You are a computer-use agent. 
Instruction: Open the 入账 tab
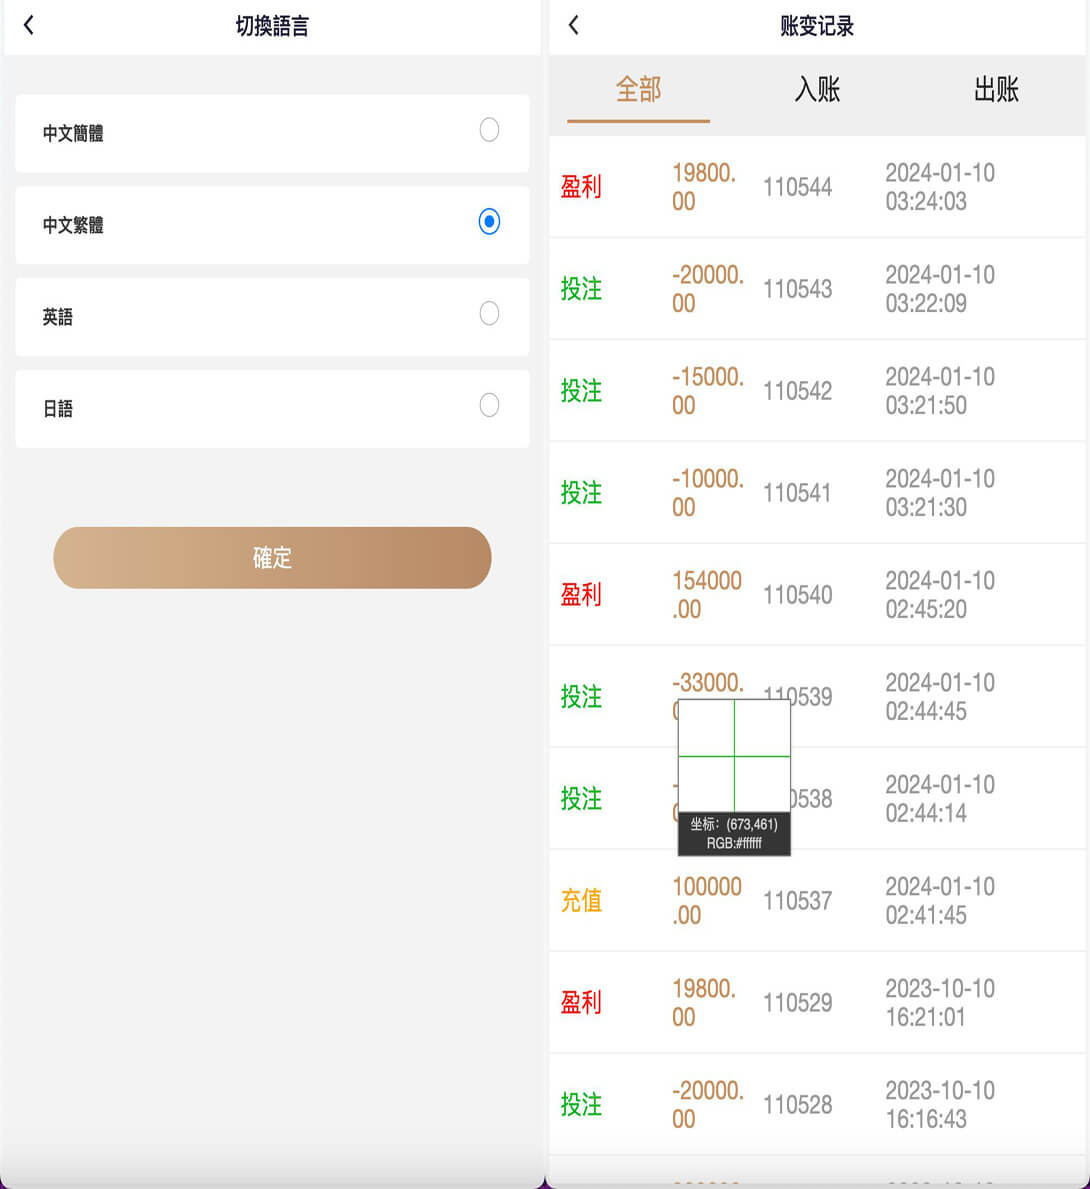[x=817, y=90]
